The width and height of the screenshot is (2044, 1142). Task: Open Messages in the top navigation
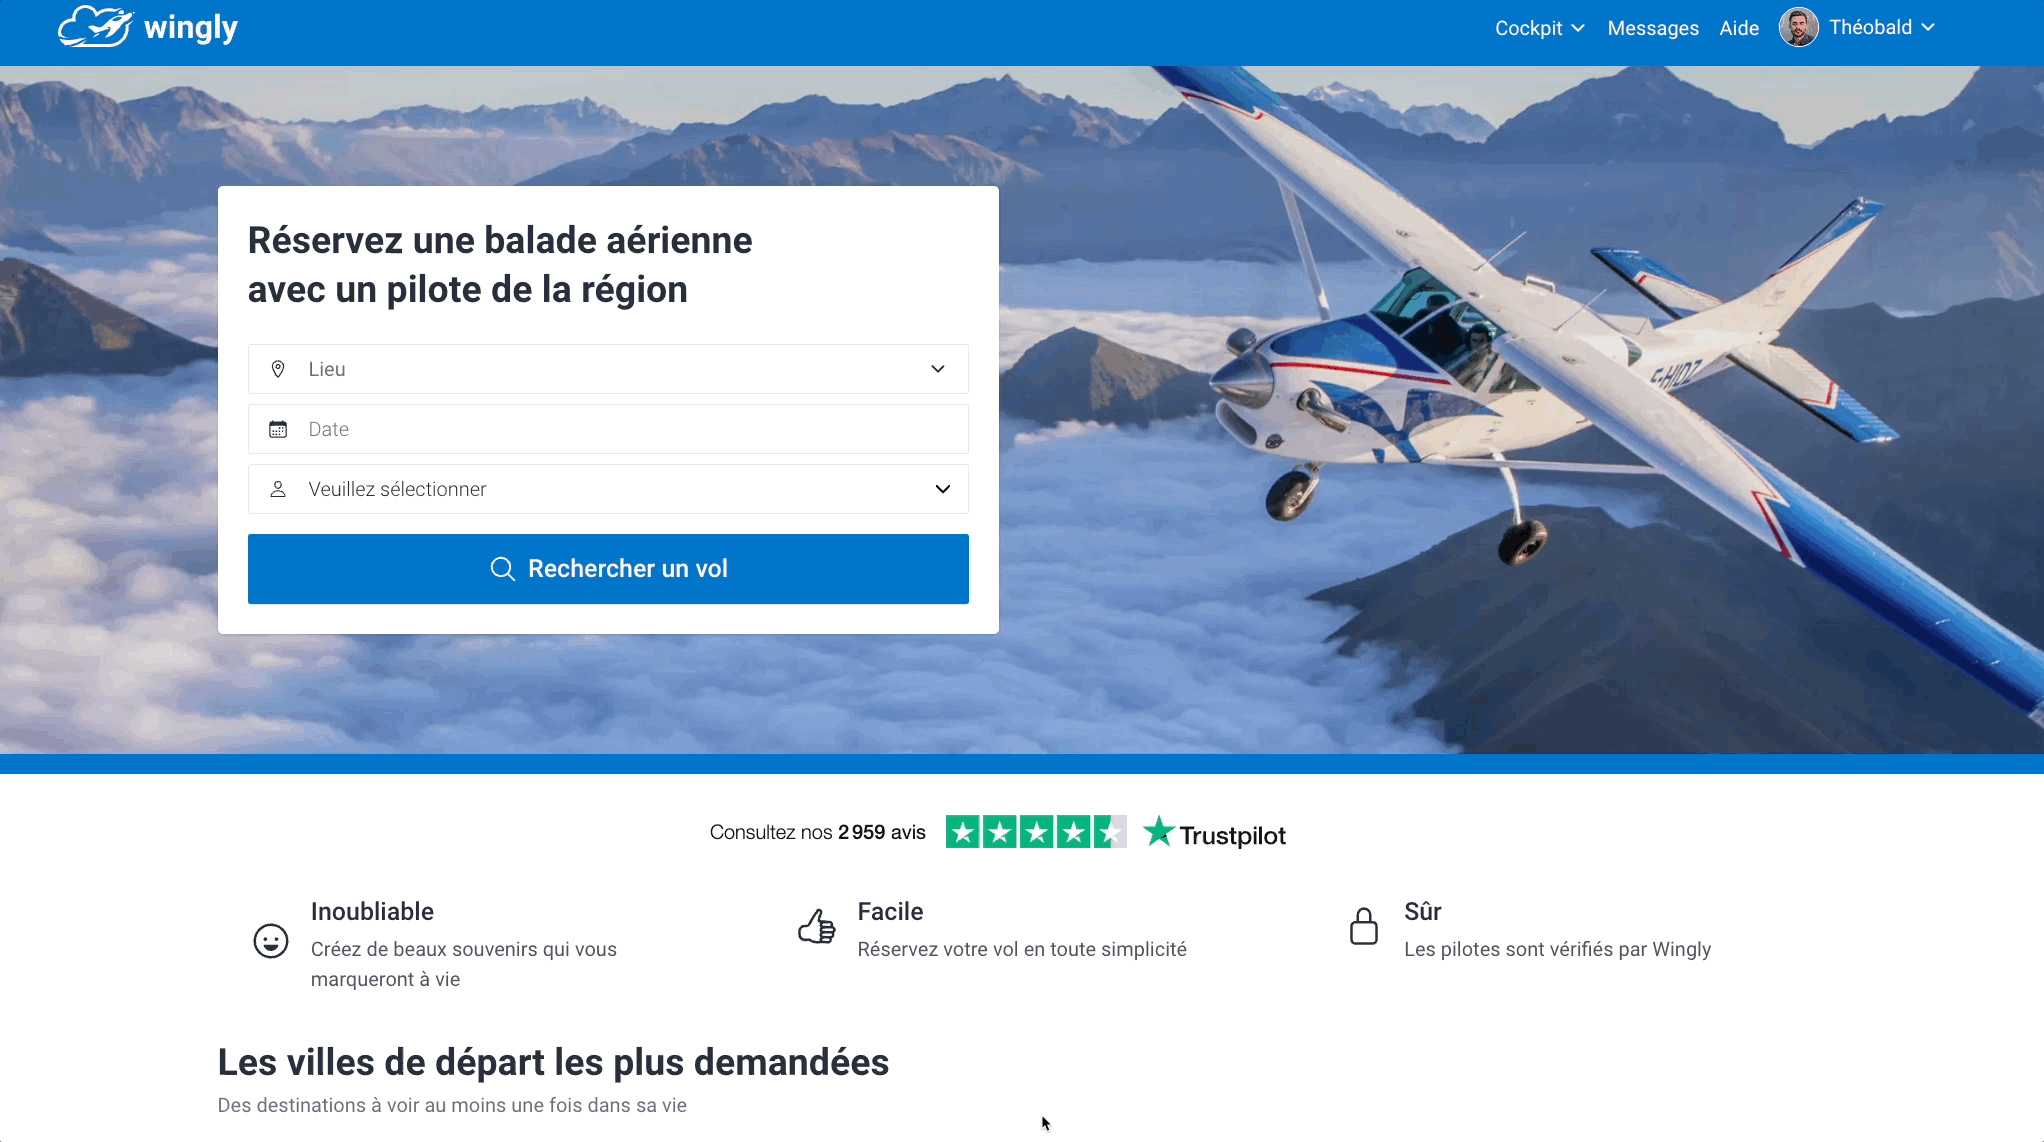click(1653, 28)
